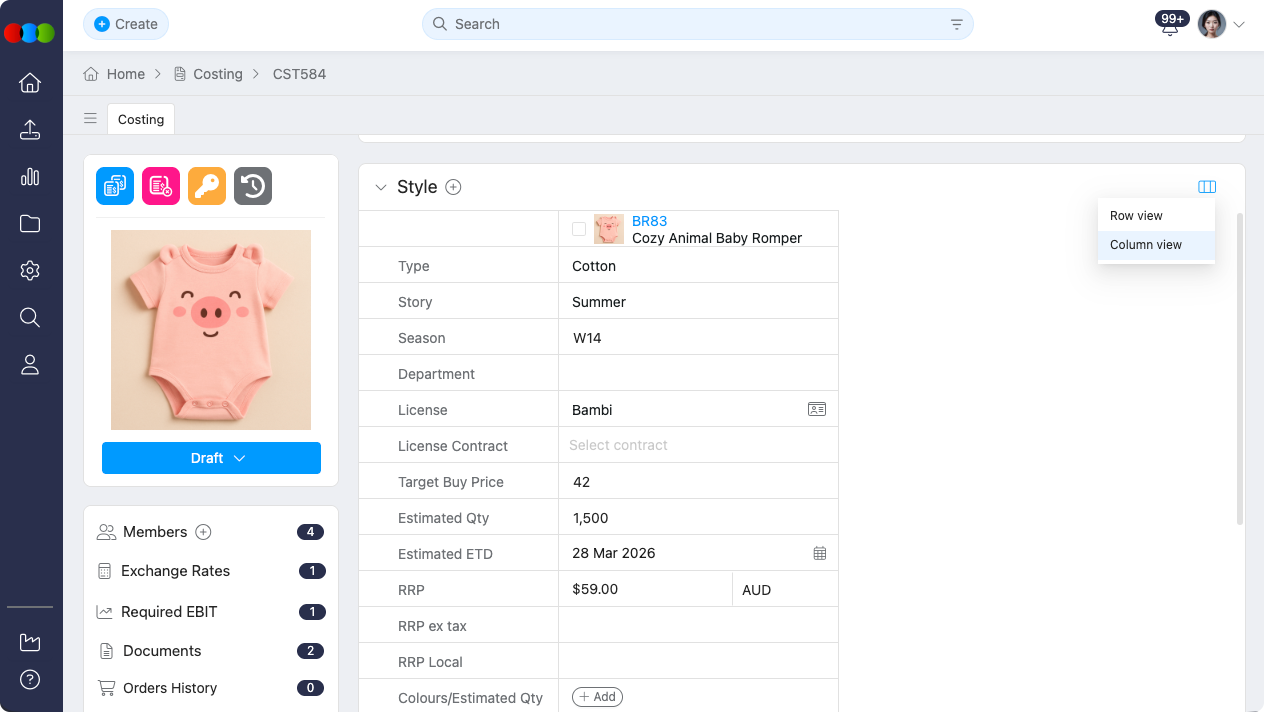Tick the checkbox next to BR83

[579, 228]
